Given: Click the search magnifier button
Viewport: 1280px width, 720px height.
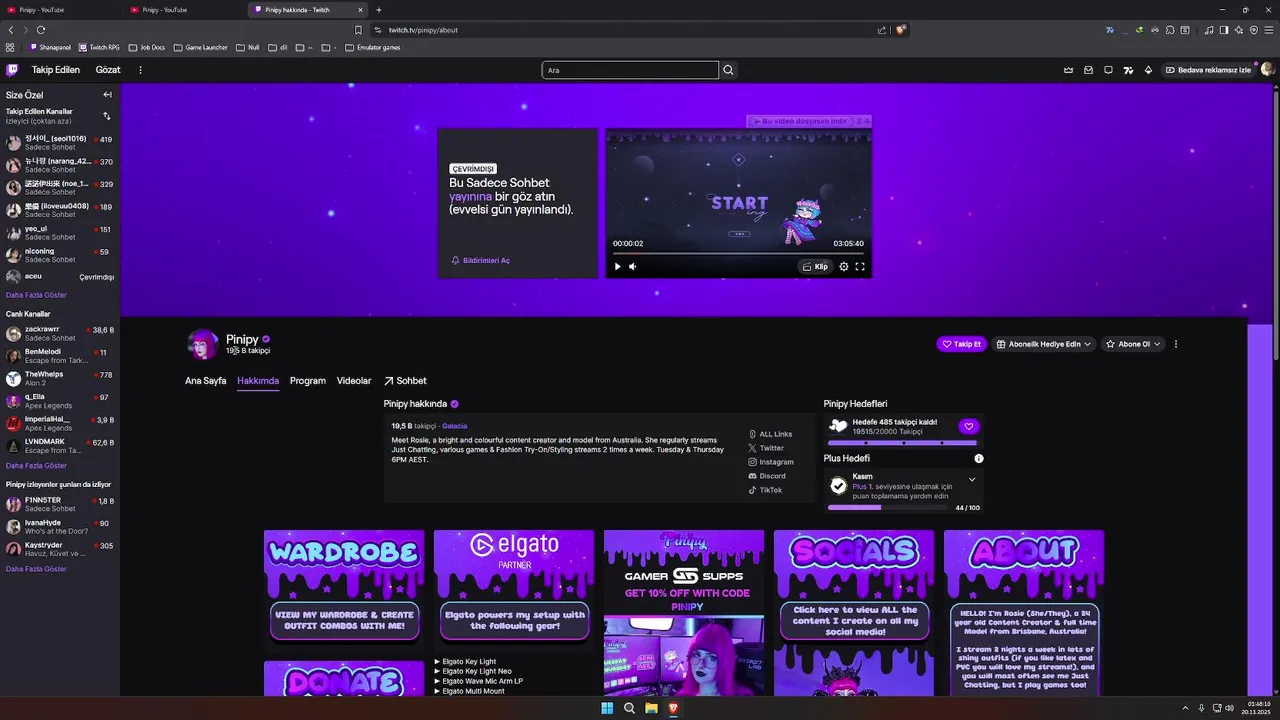Looking at the screenshot, I should pos(728,70).
